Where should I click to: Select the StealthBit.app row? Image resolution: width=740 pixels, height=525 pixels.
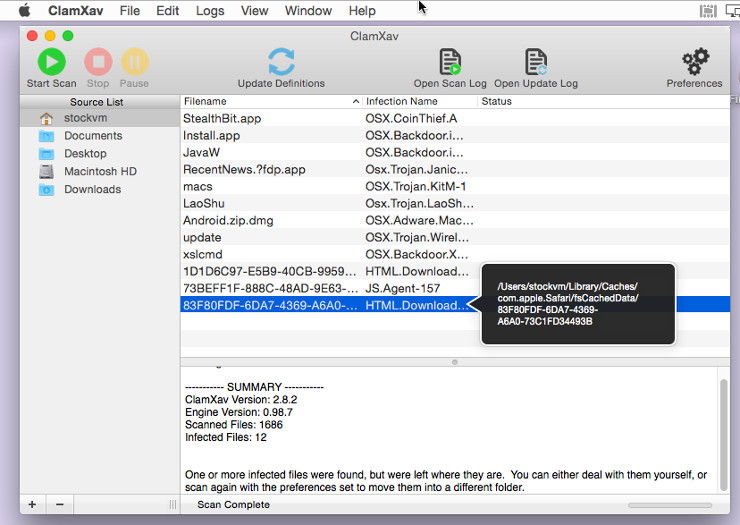tap(455, 119)
